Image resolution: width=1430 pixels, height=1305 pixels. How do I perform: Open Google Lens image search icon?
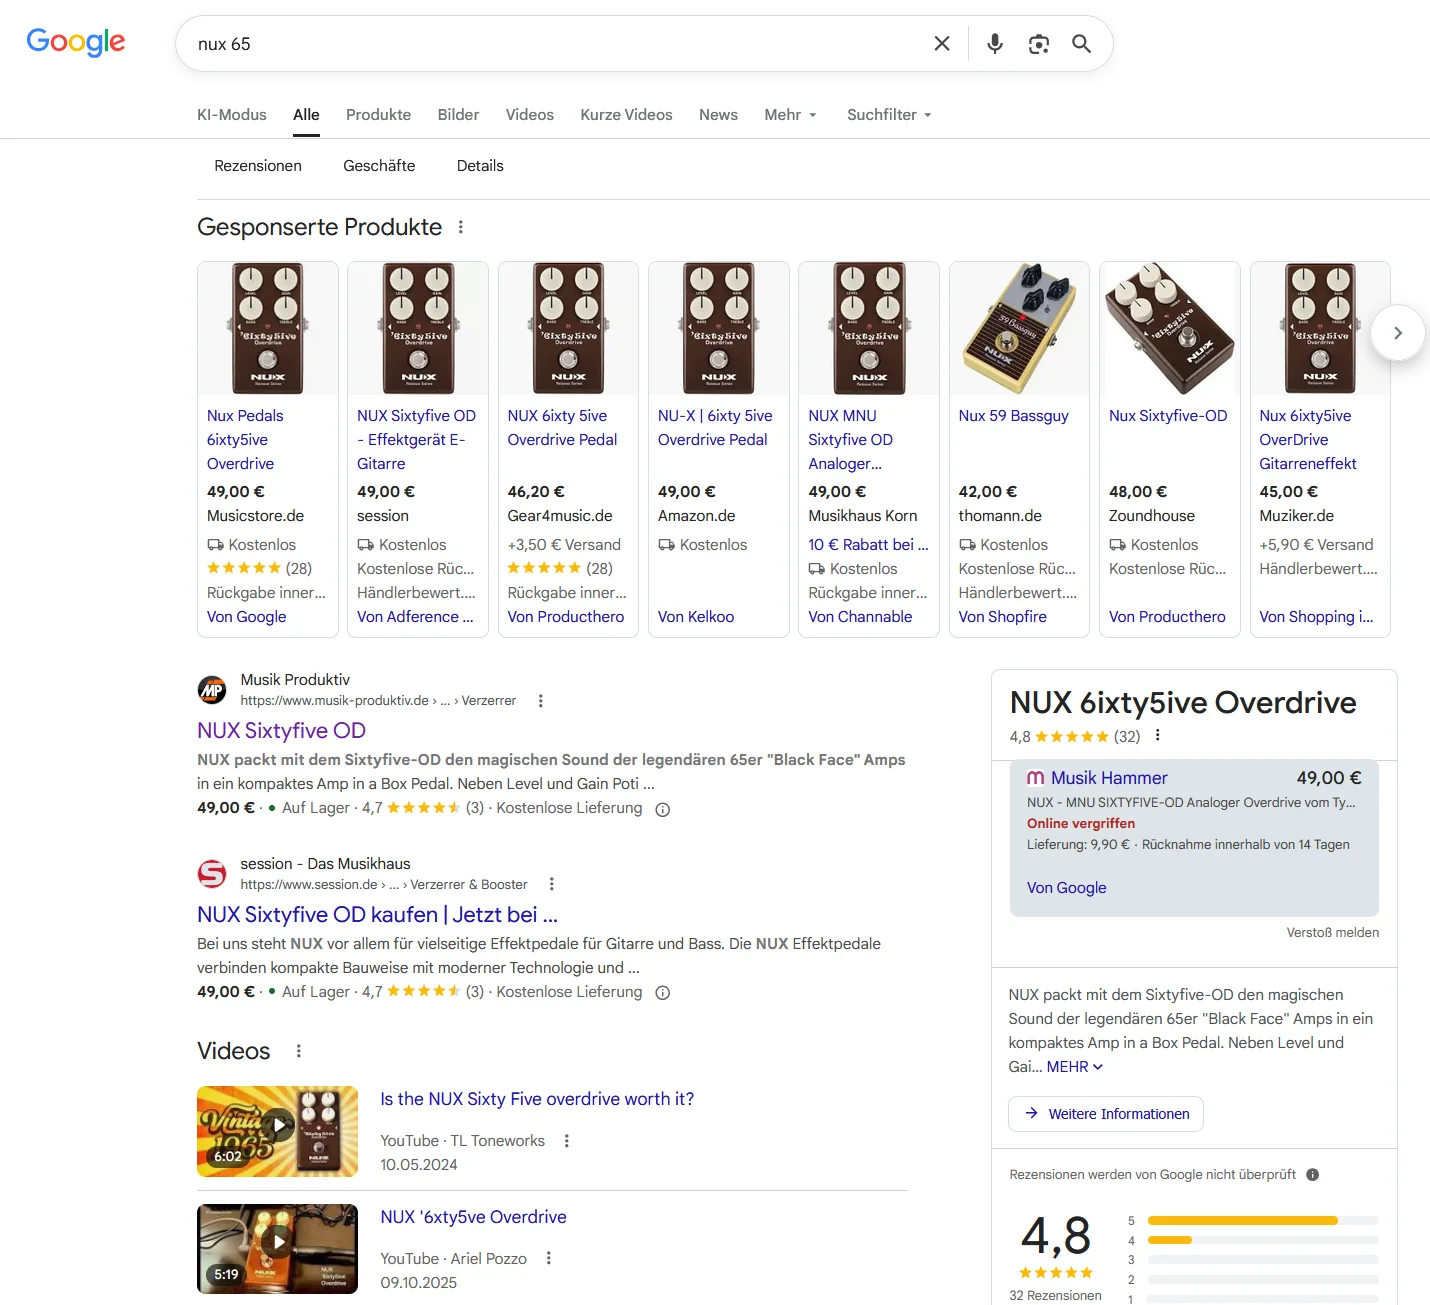tap(1039, 44)
